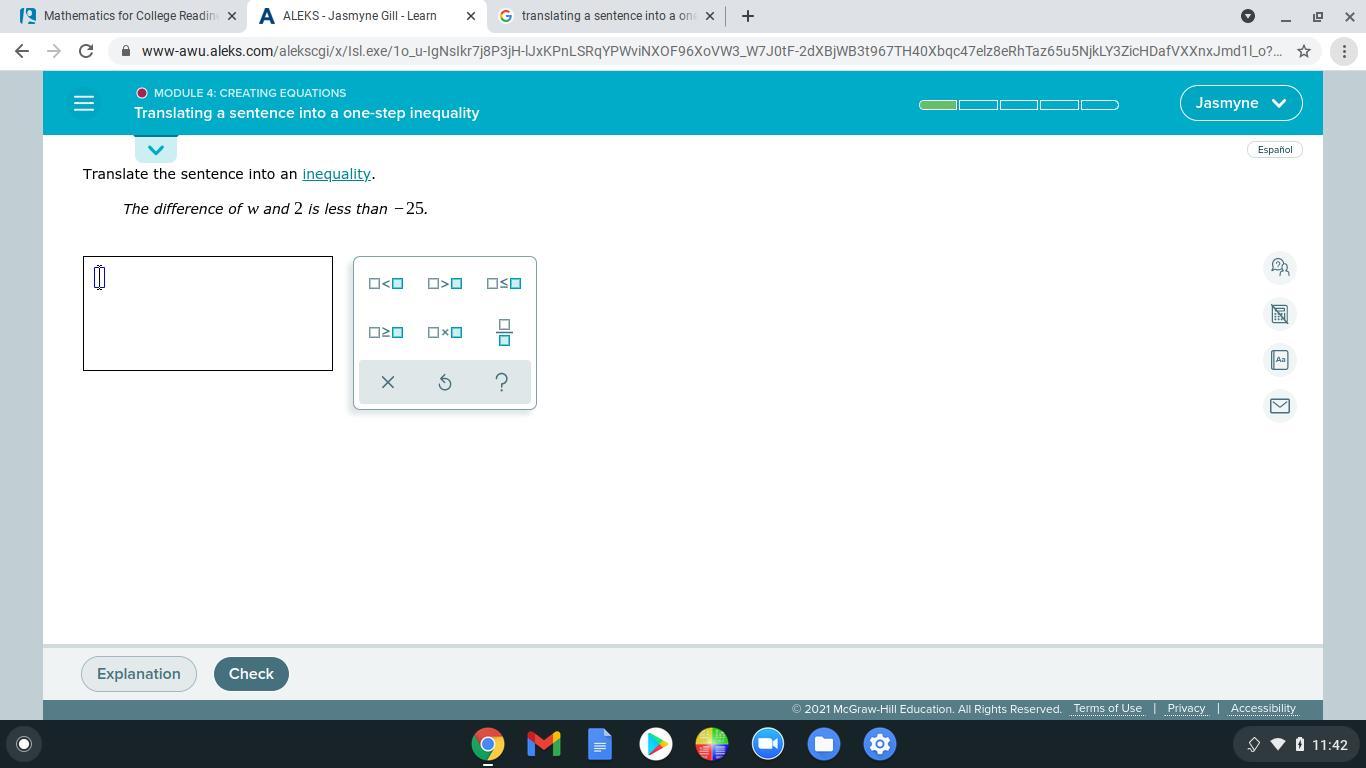This screenshot has width=1366, height=768.
Task: Open the ChromeOS launcher
Action: click(24, 744)
